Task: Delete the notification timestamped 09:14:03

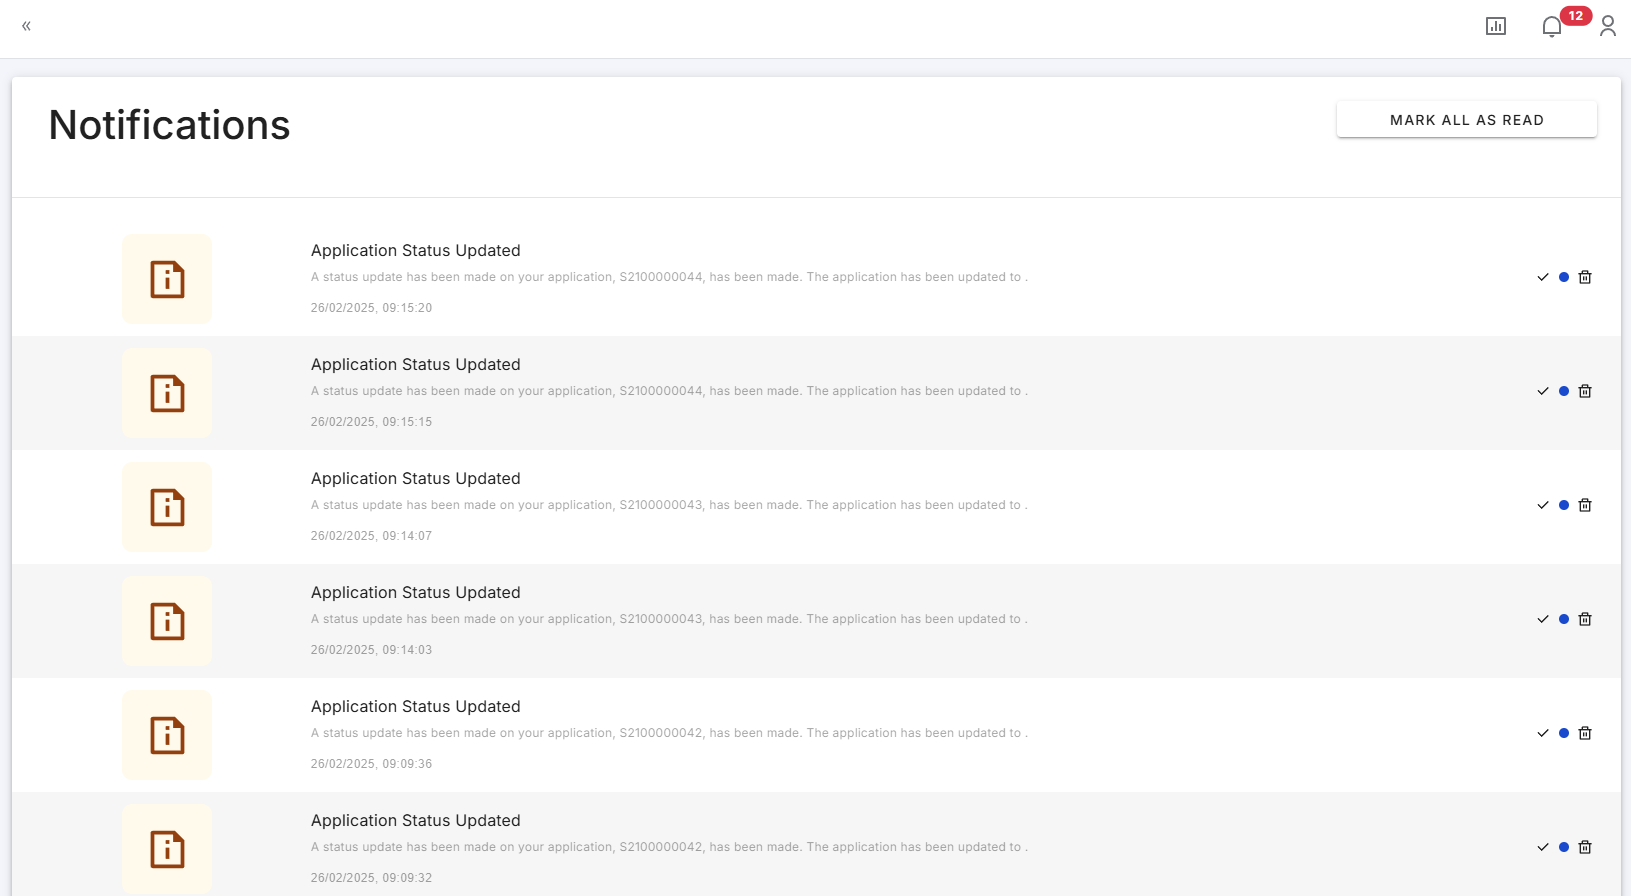Action: pos(1585,619)
